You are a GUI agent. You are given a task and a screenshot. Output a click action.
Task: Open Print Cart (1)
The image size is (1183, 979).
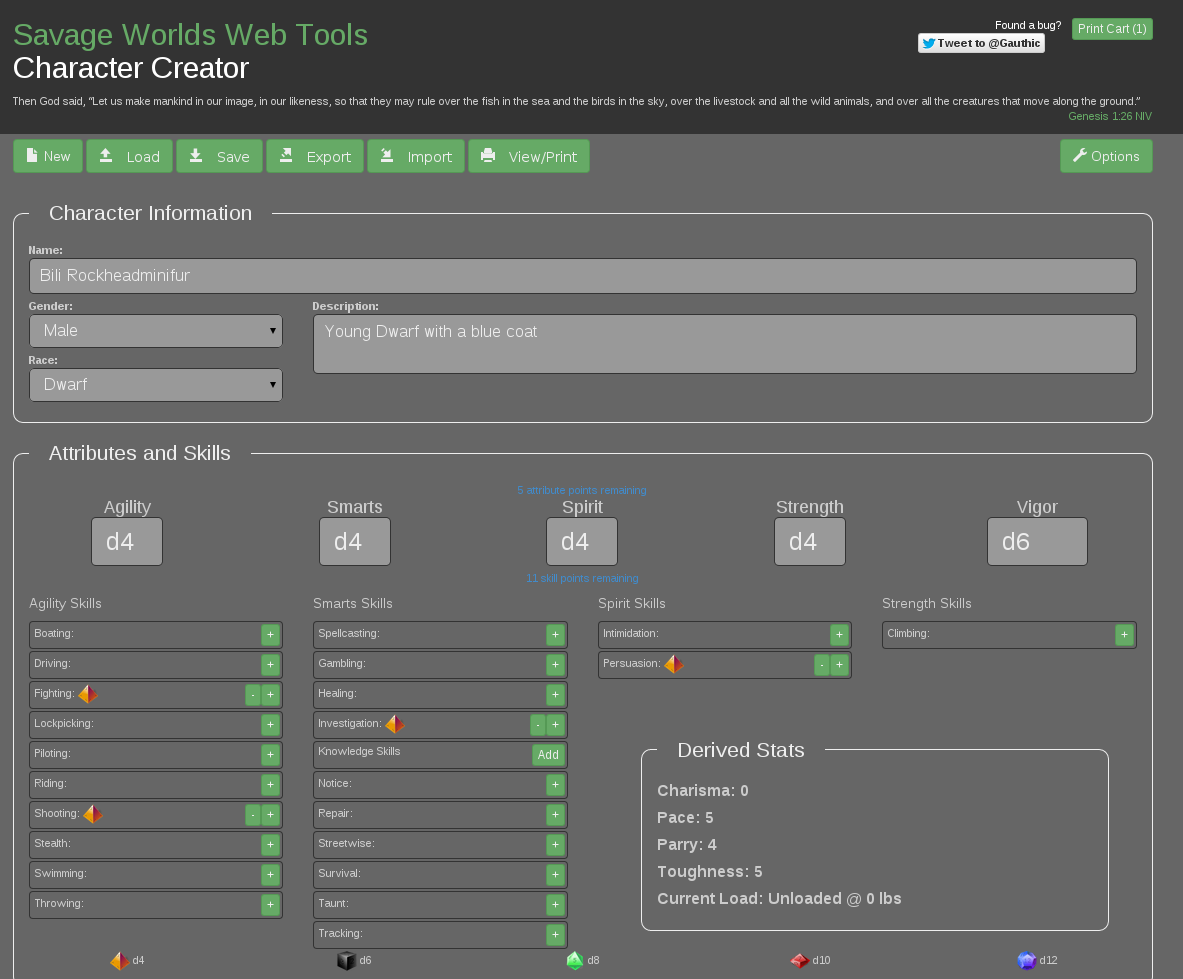point(1112,29)
